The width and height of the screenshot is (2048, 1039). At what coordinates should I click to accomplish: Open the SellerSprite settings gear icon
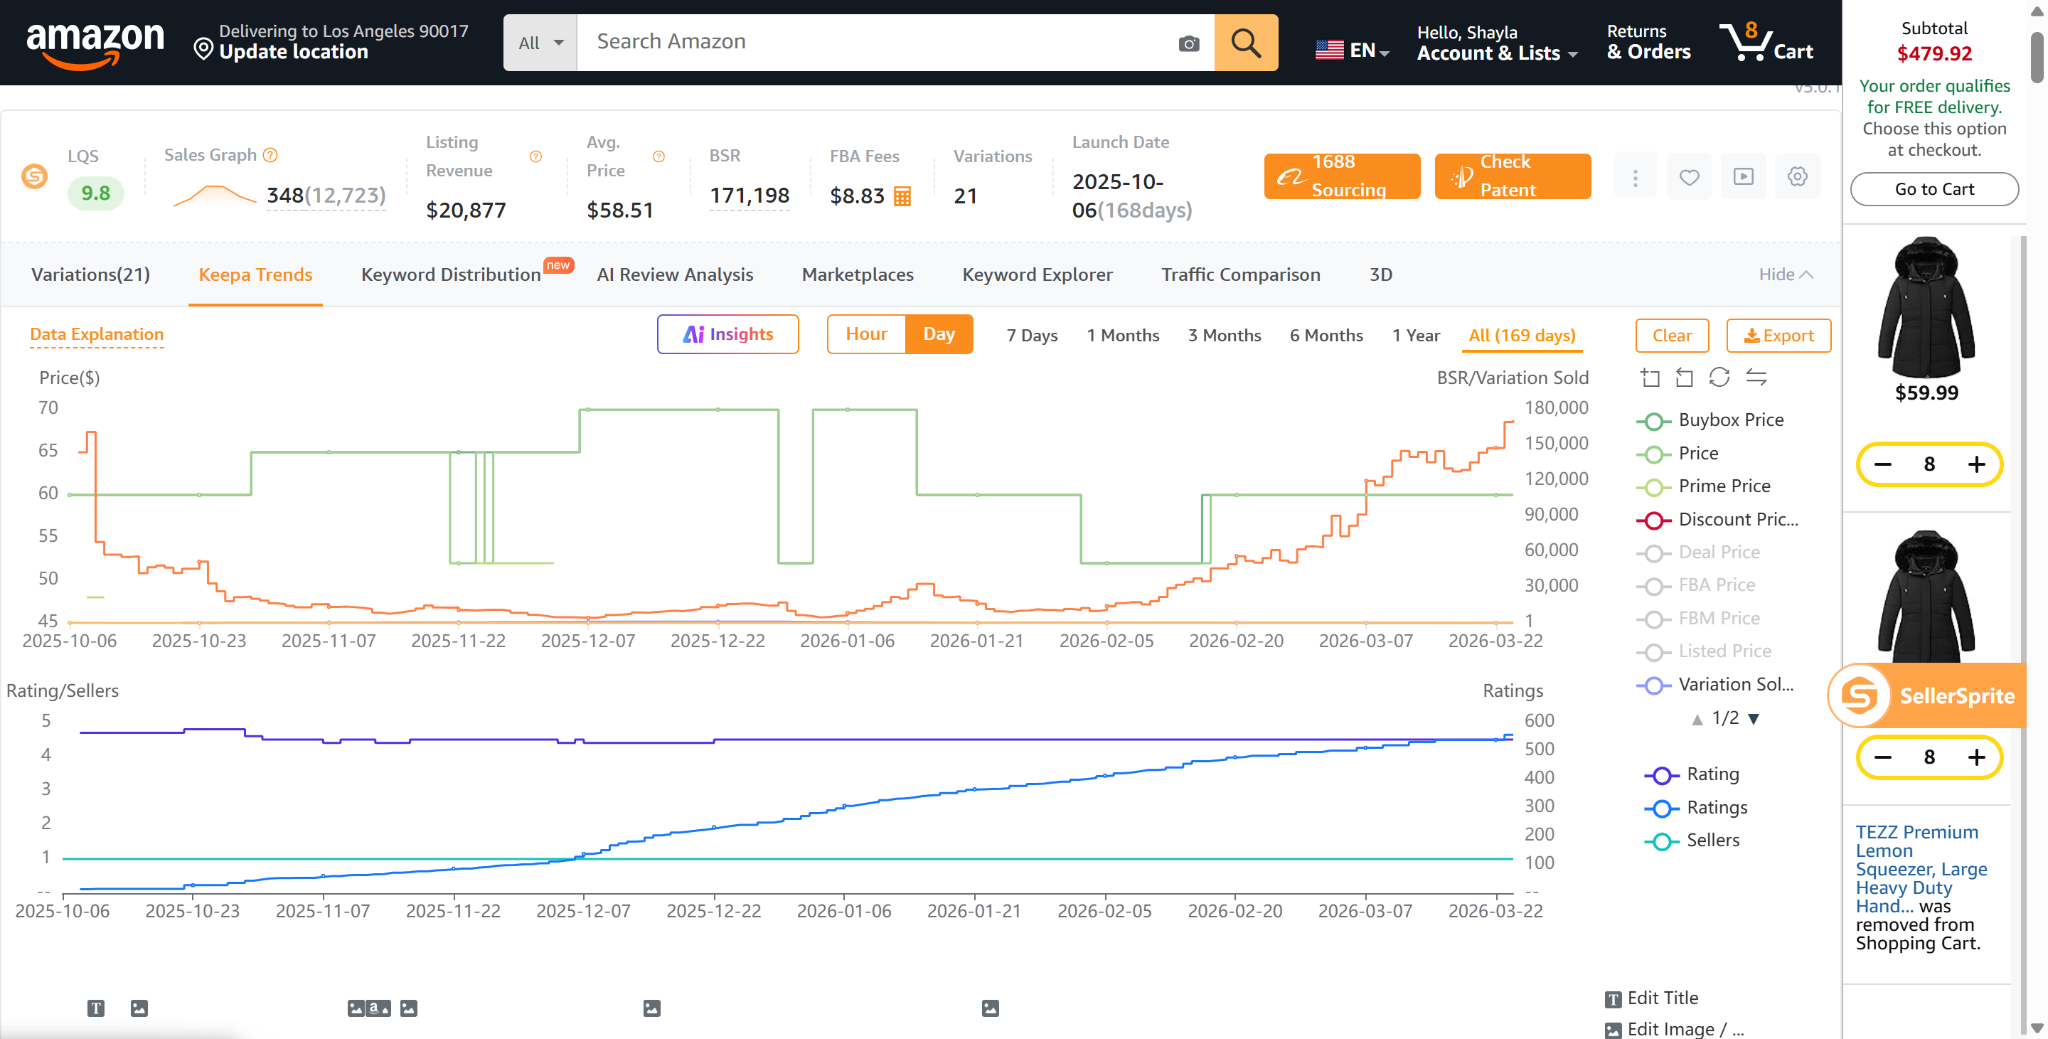[1798, 176]
